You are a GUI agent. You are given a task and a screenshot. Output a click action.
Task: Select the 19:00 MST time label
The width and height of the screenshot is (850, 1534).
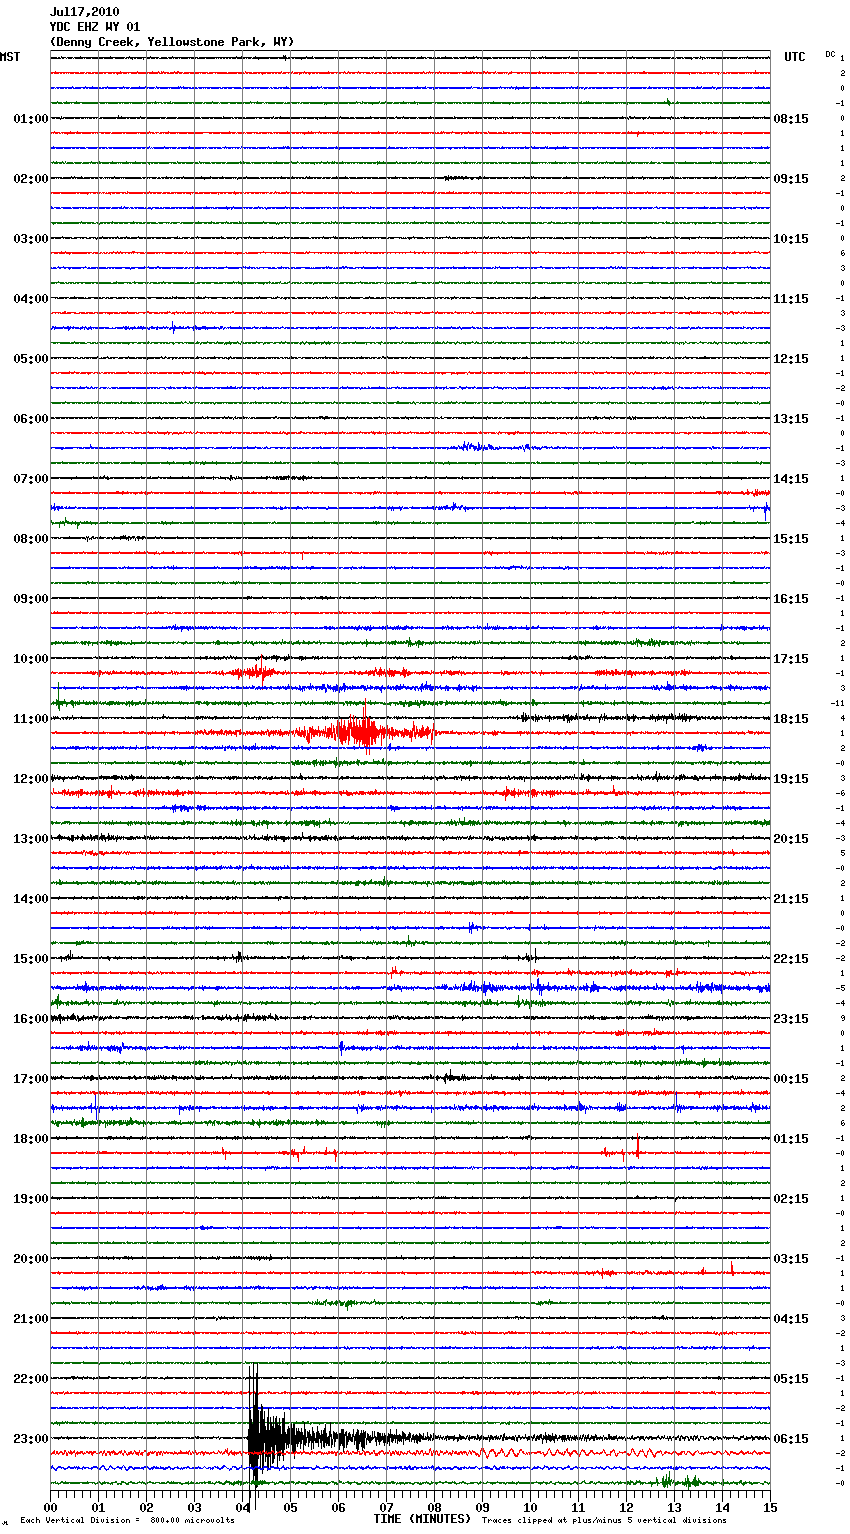tap(31, 1199)
